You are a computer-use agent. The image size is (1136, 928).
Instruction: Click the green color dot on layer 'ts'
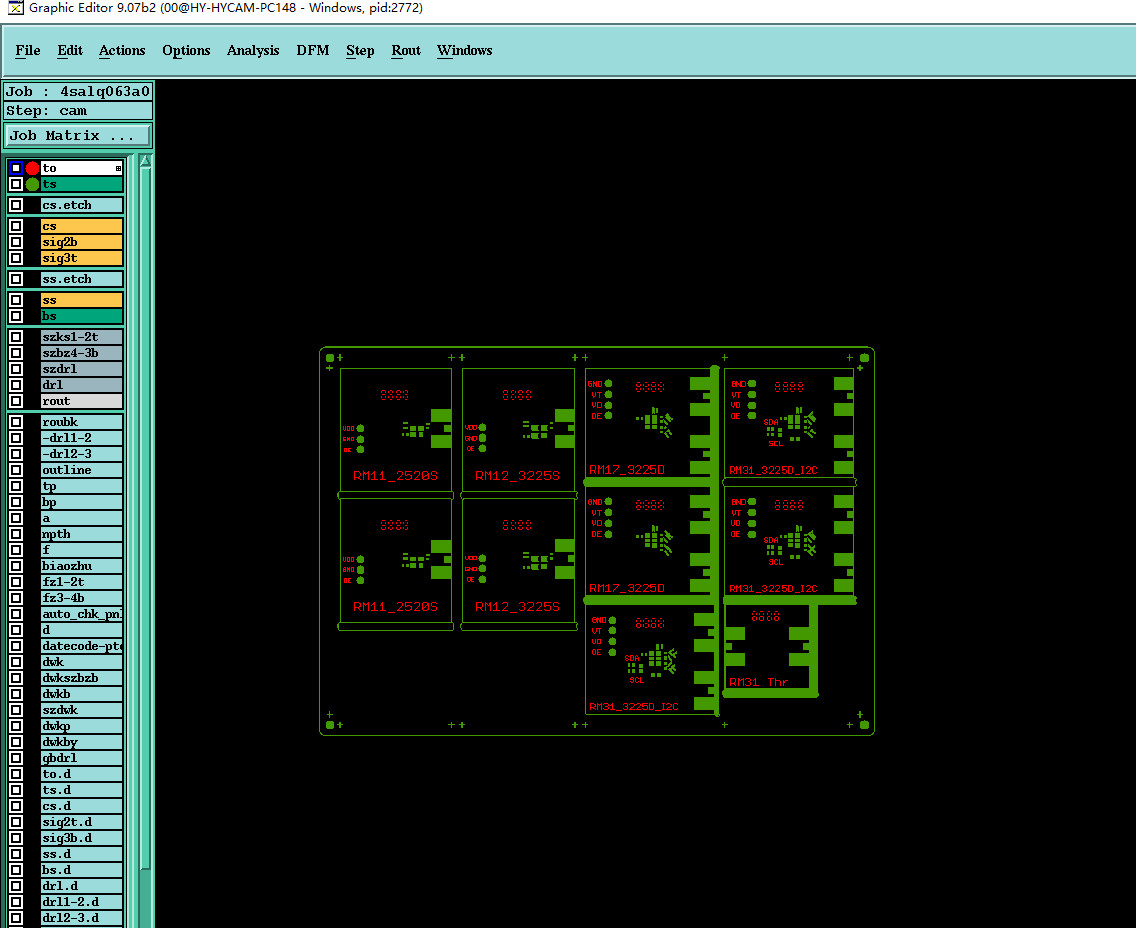(32, 184)
